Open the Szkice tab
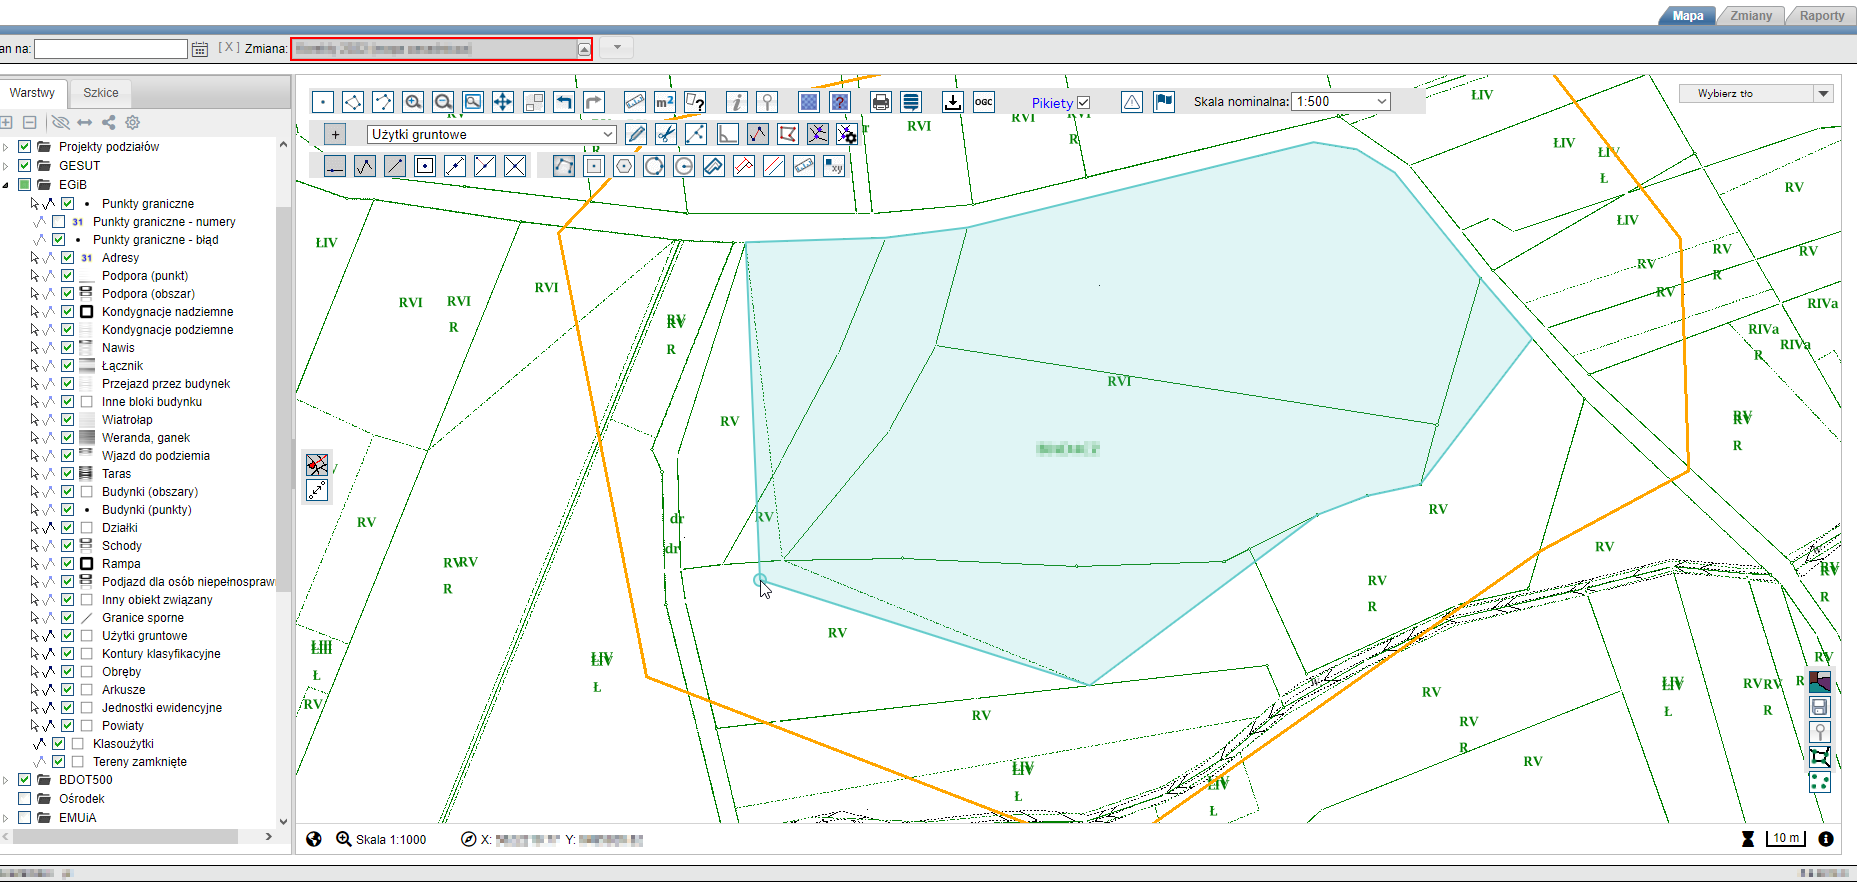 (100, 93)
